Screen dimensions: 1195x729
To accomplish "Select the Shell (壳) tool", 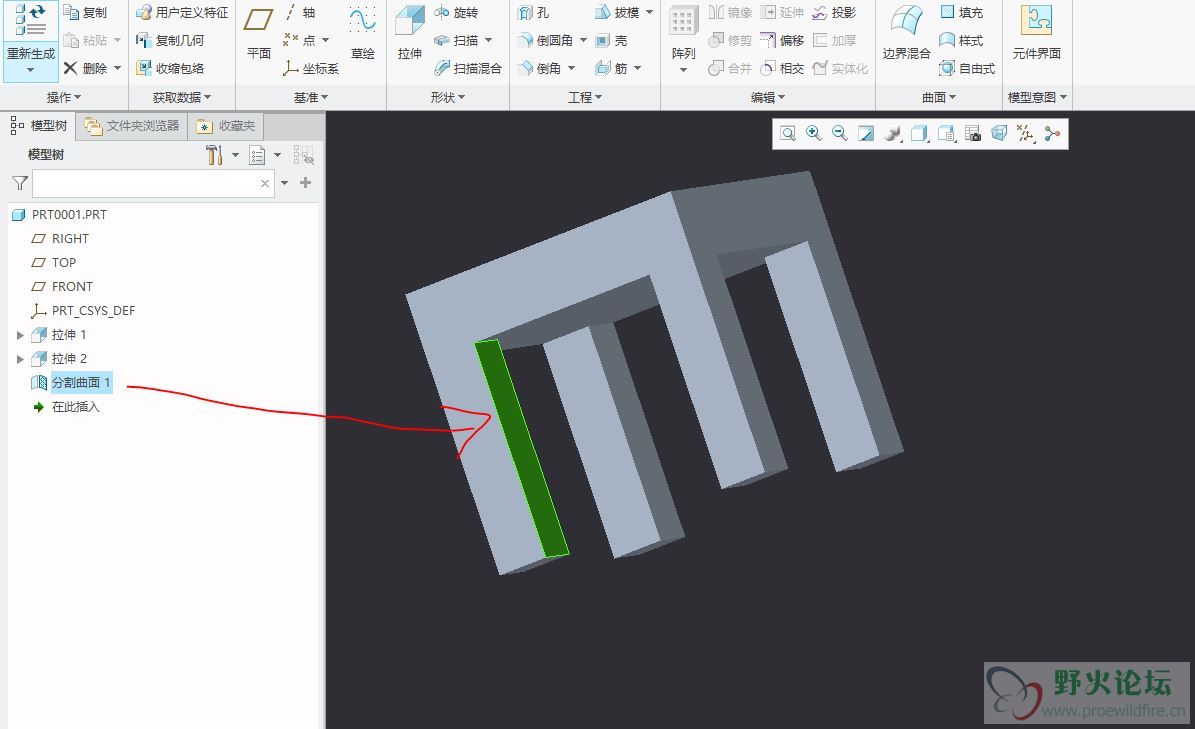I will [x=611, y=40].
